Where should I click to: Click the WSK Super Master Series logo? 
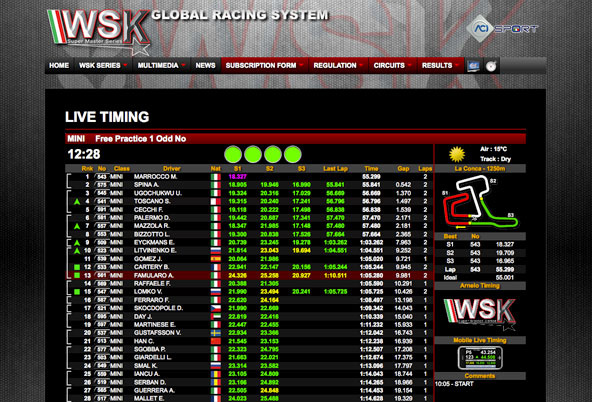tap(99, 31)
